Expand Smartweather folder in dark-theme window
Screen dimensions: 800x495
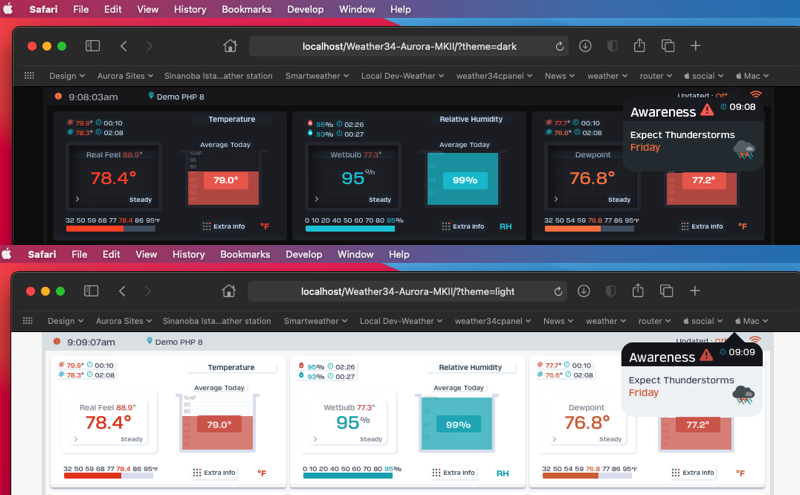[317, 76]
